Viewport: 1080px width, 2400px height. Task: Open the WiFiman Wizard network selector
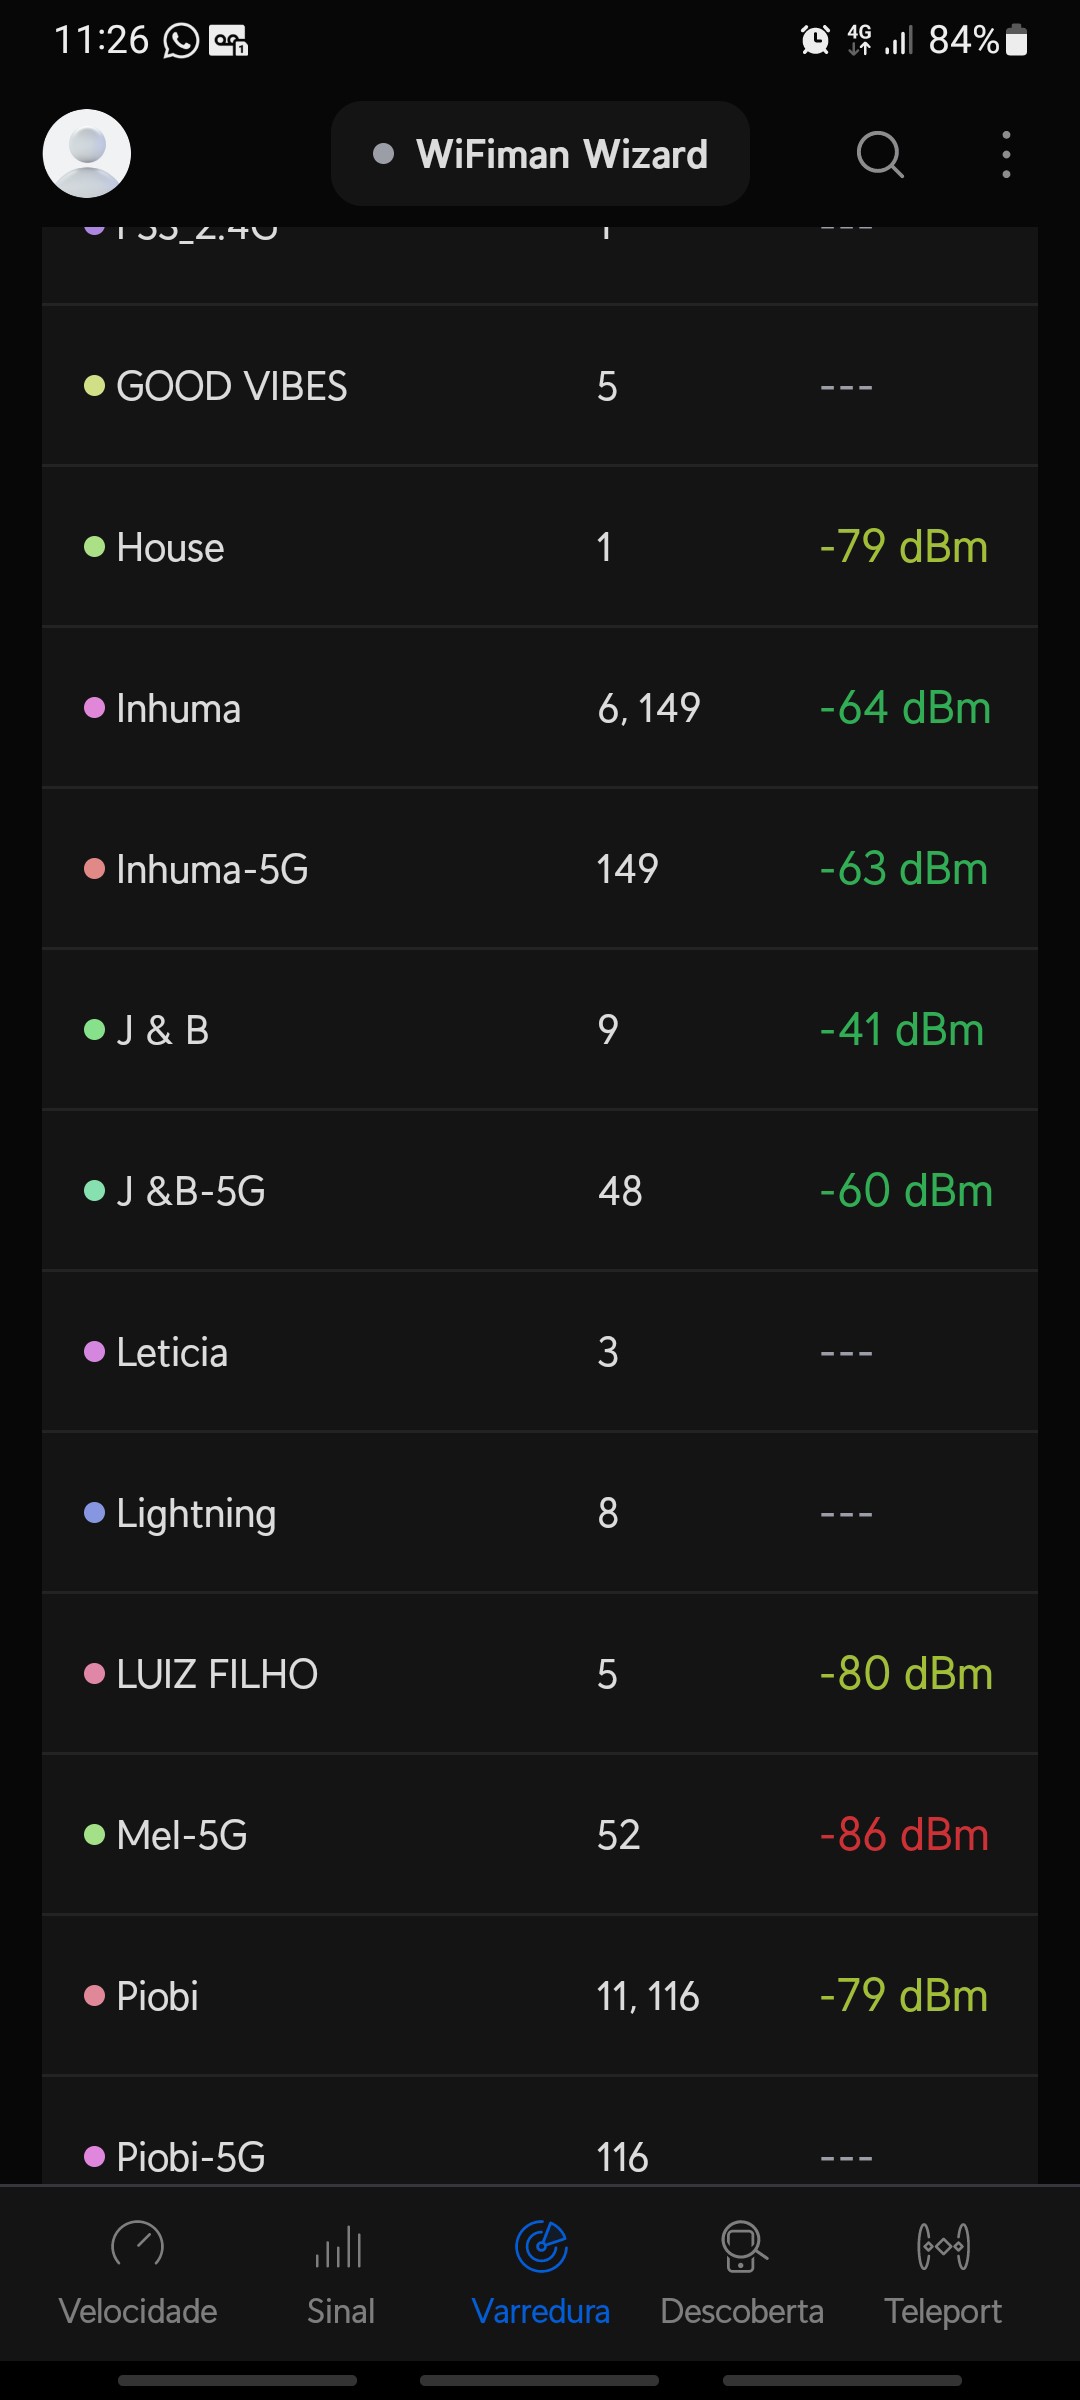[540, 154]
